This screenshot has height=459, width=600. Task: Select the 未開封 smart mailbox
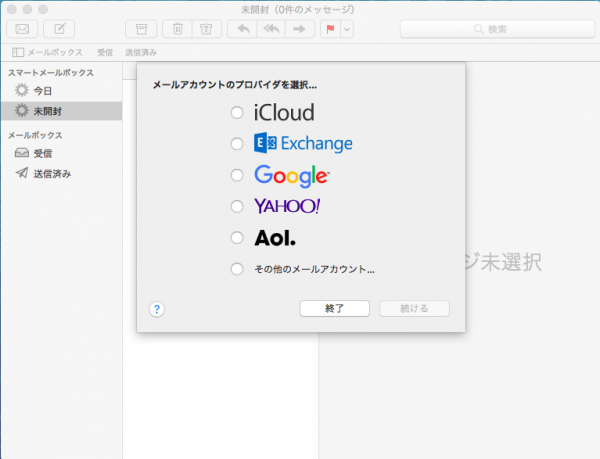[61, 111]
